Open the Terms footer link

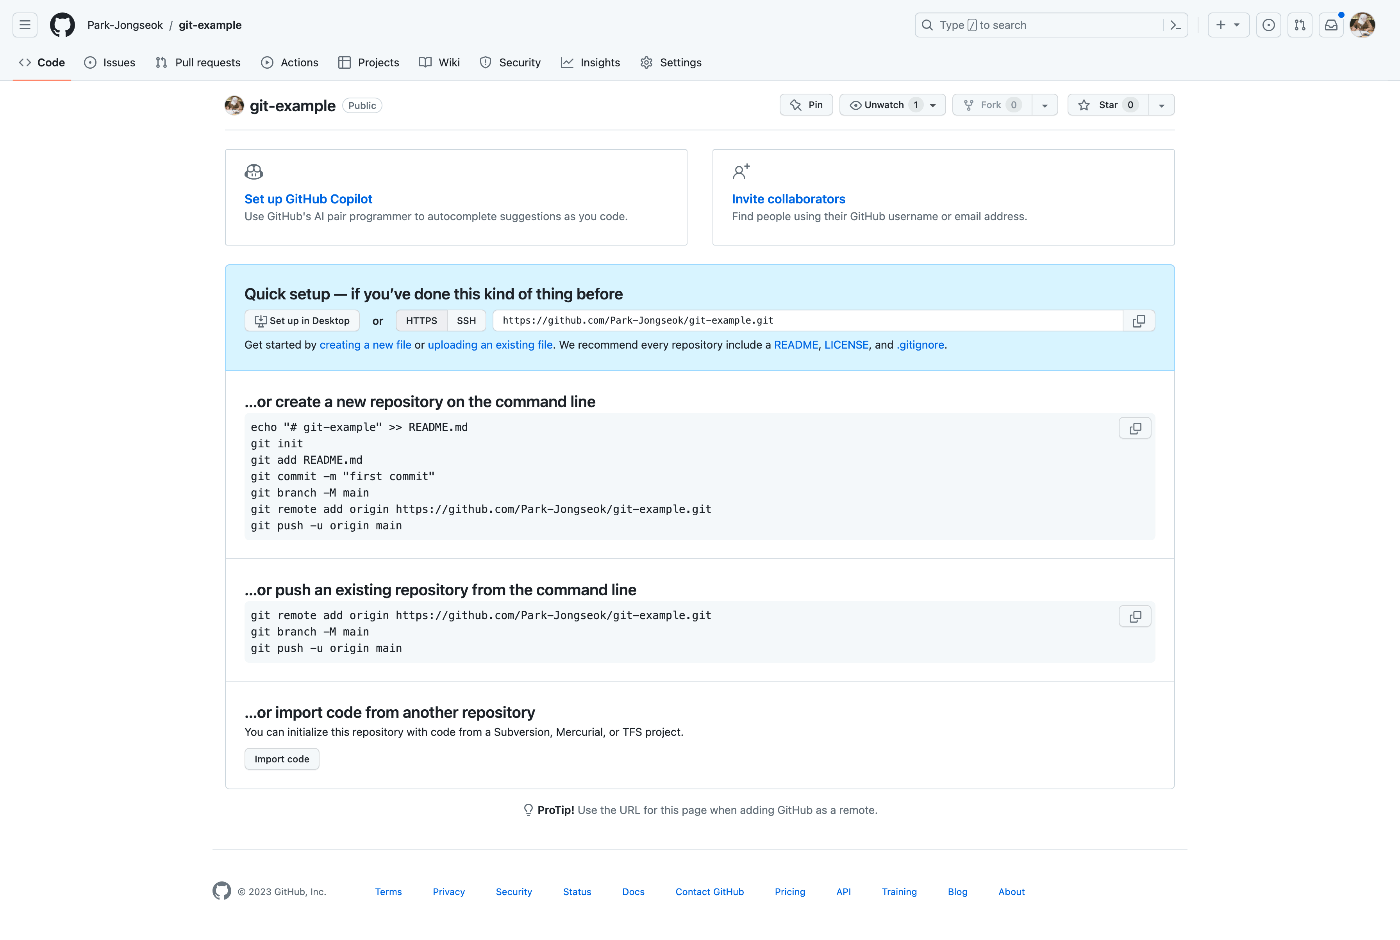click(x=388, y=892)
